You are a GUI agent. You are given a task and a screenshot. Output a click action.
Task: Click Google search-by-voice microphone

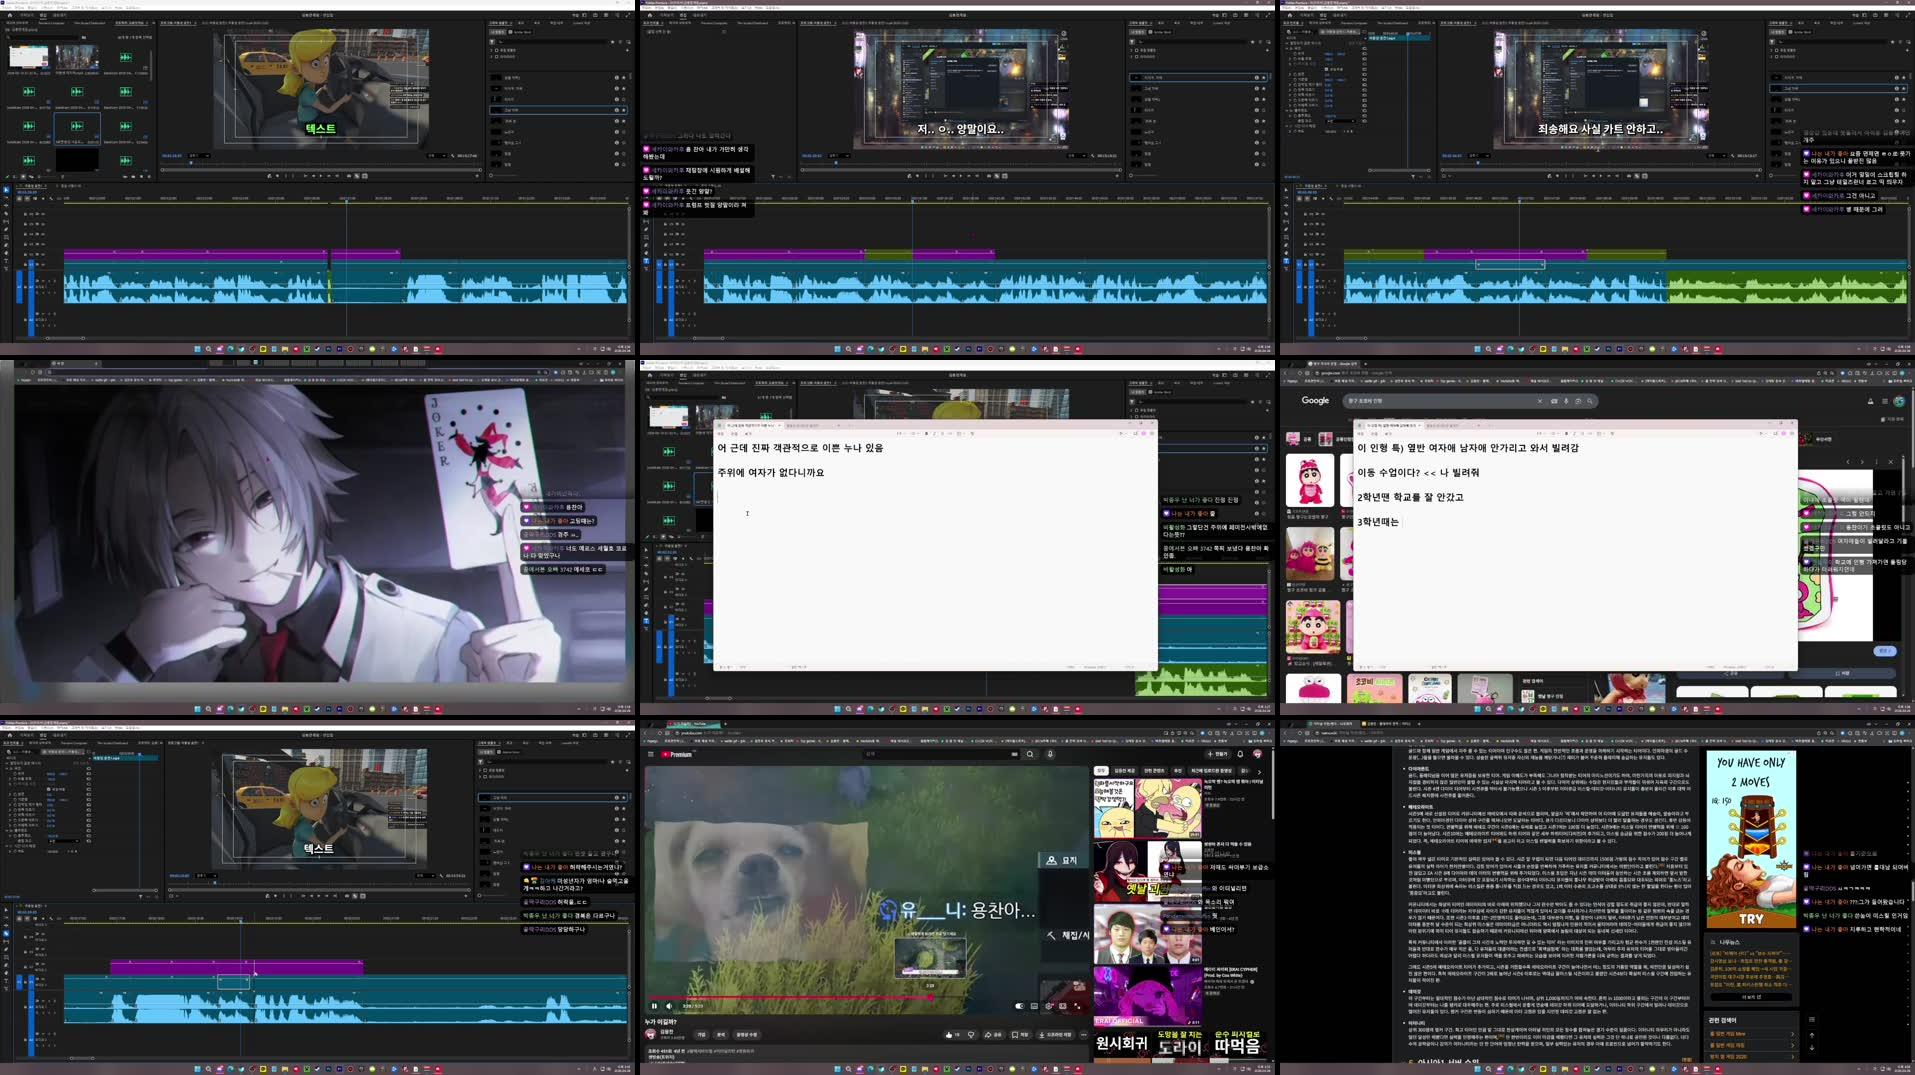click(x=1566, y=401)
